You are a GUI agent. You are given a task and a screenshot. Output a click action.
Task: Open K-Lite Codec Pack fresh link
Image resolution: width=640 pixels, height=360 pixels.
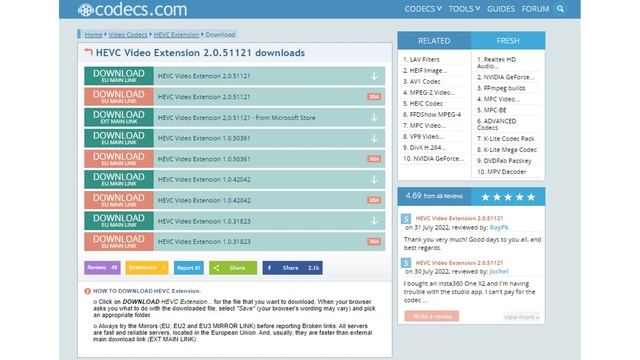[509, 139]
